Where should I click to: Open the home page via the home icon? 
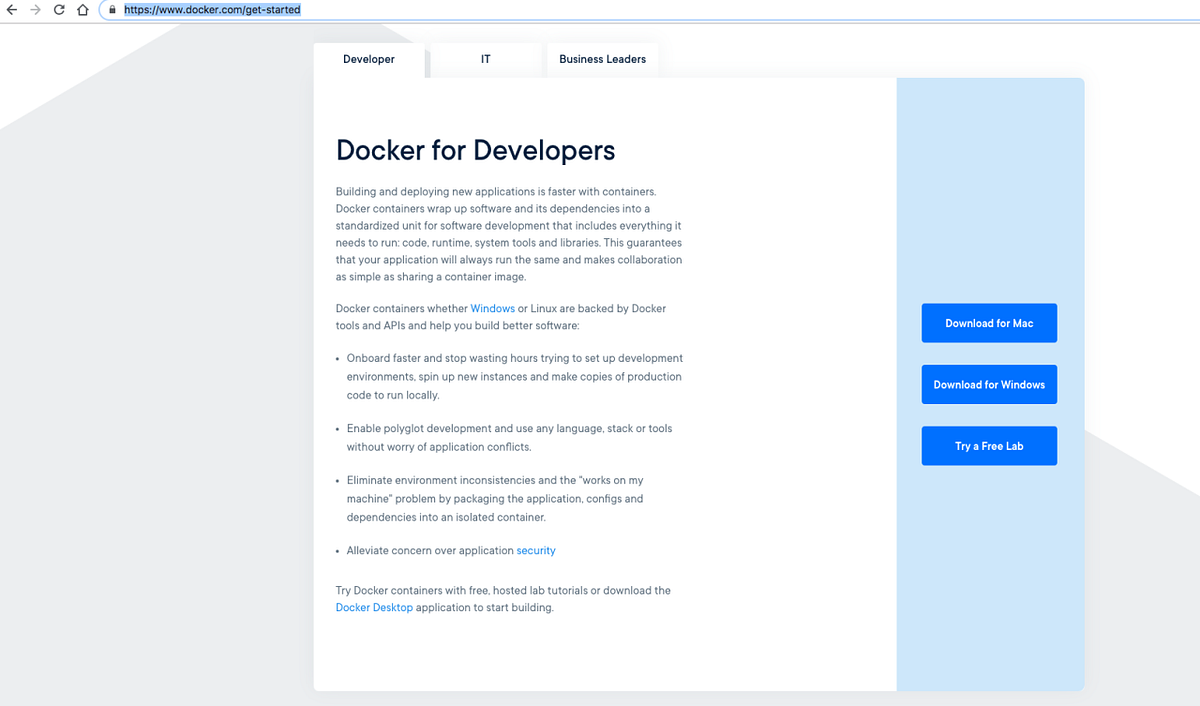tap(84, 10)
